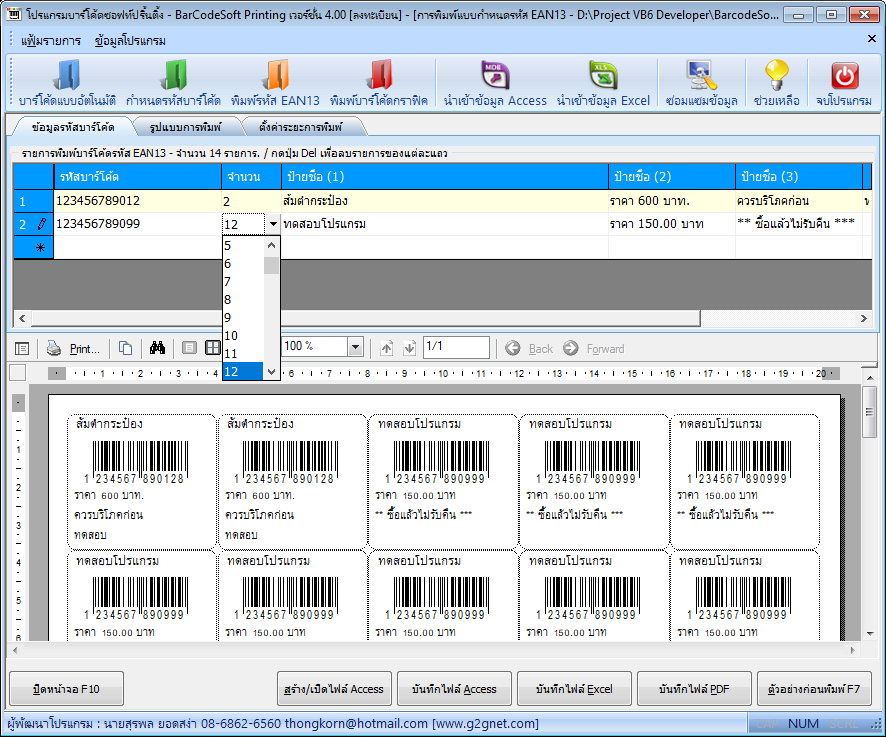Close the inner document with the X
886x737 pixels.
(x=871, y=38)
